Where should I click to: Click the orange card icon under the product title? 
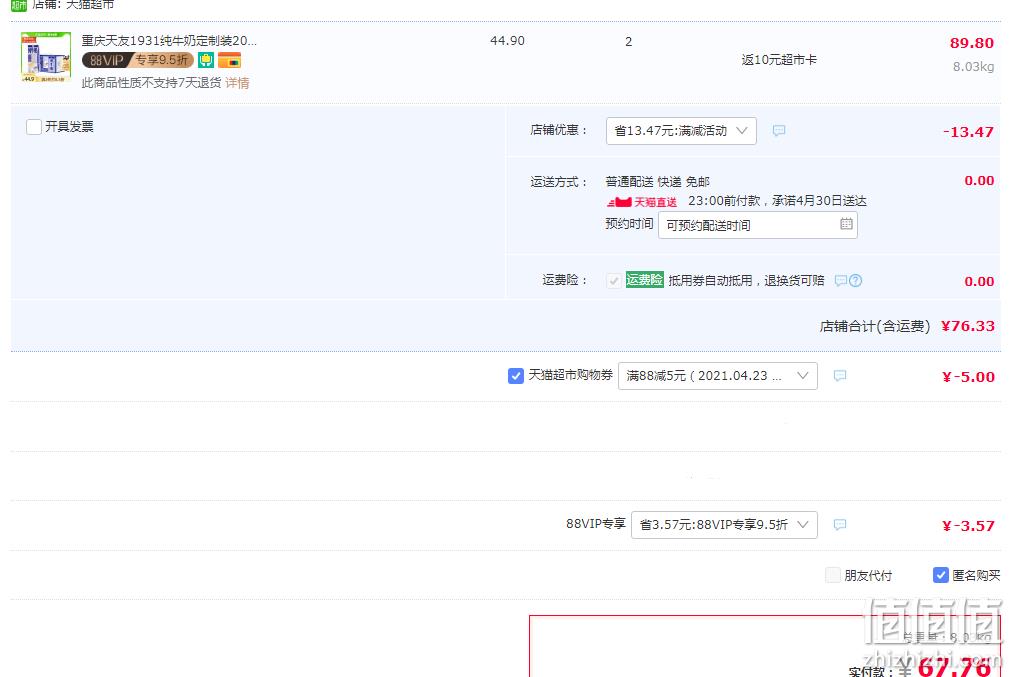tap(229, 60)
